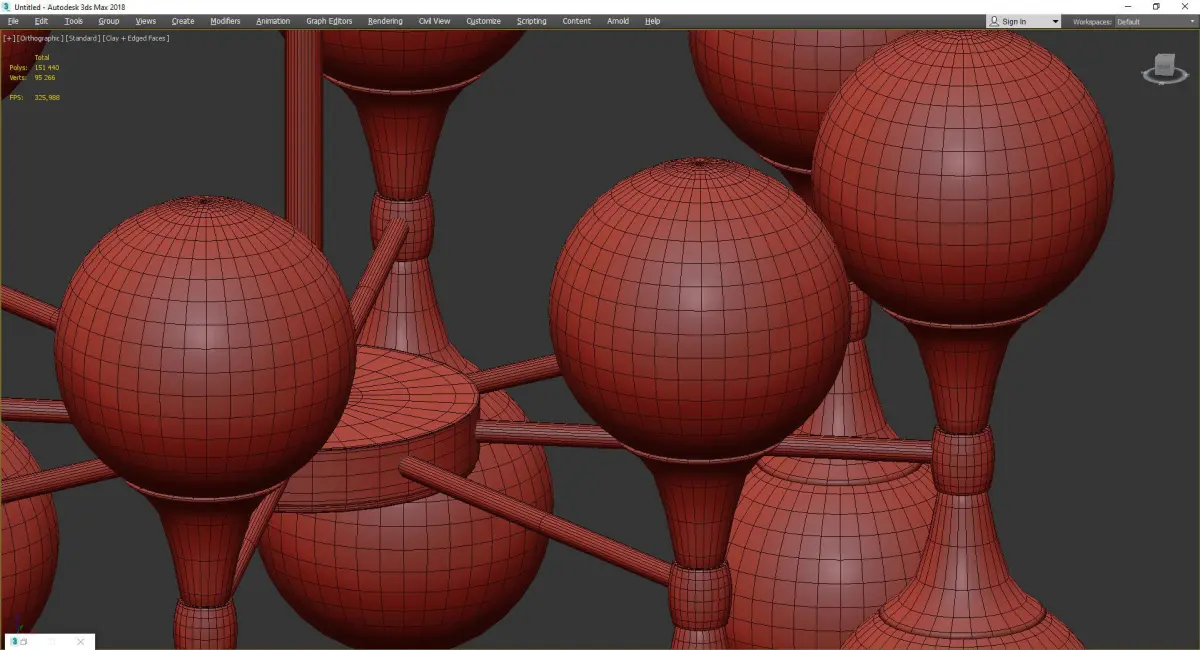Open the Customize menu
This screenshot has width=1200, height=650.
point(484,21)
